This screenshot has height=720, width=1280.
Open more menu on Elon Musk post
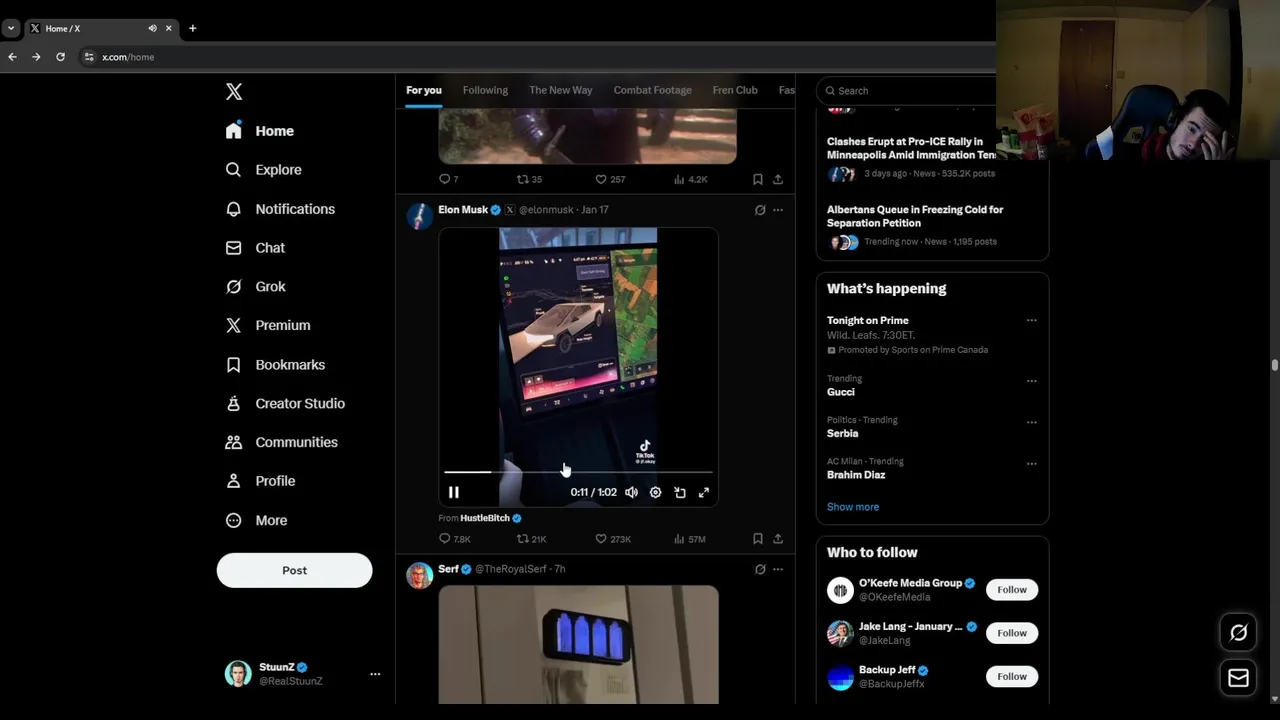coord(778,210)
